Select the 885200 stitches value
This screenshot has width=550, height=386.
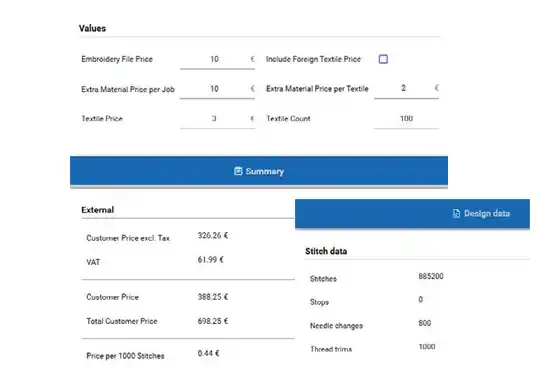pos(431,276)
